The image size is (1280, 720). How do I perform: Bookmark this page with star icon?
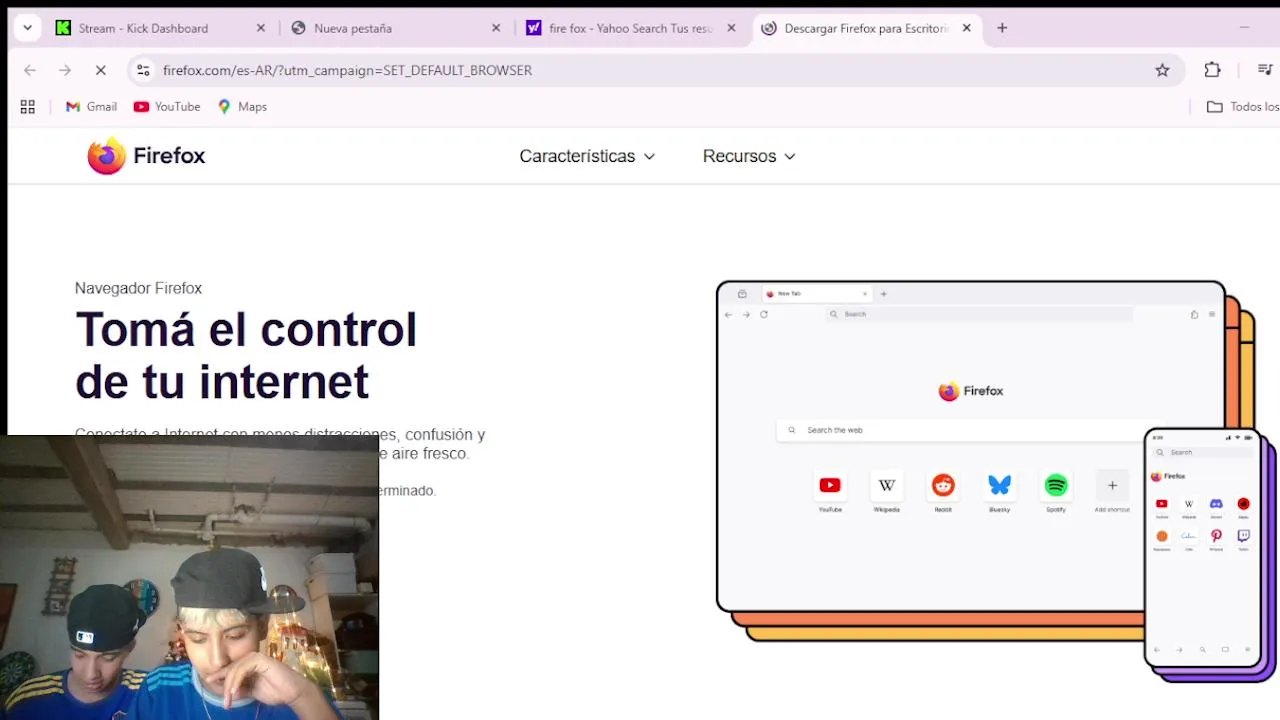click(x=1162, y=70)
